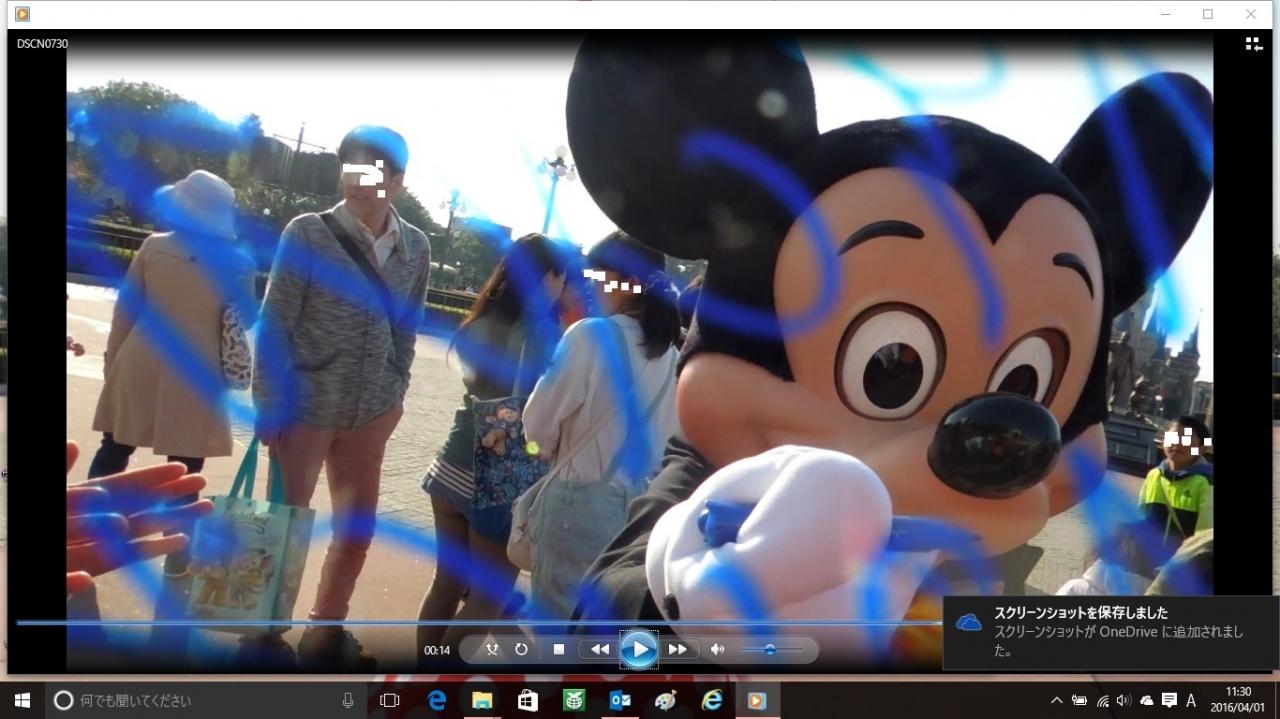This screenshot has width=1280, height=719.
Task: Open File Explorer from the taskbar
Action: click(482, 701)
